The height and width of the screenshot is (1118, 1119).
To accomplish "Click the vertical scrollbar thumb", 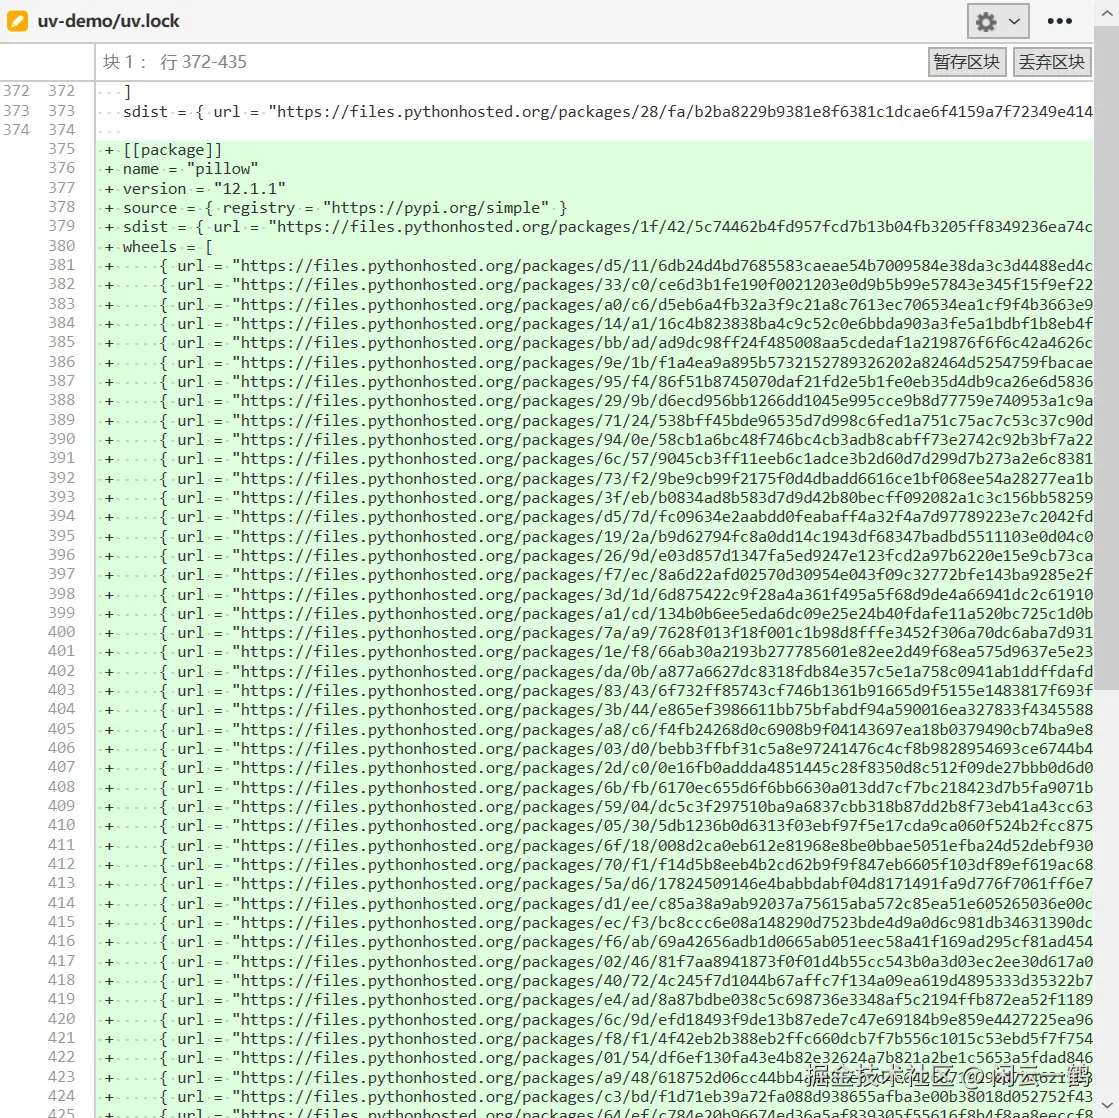I will pos(1107,357).
